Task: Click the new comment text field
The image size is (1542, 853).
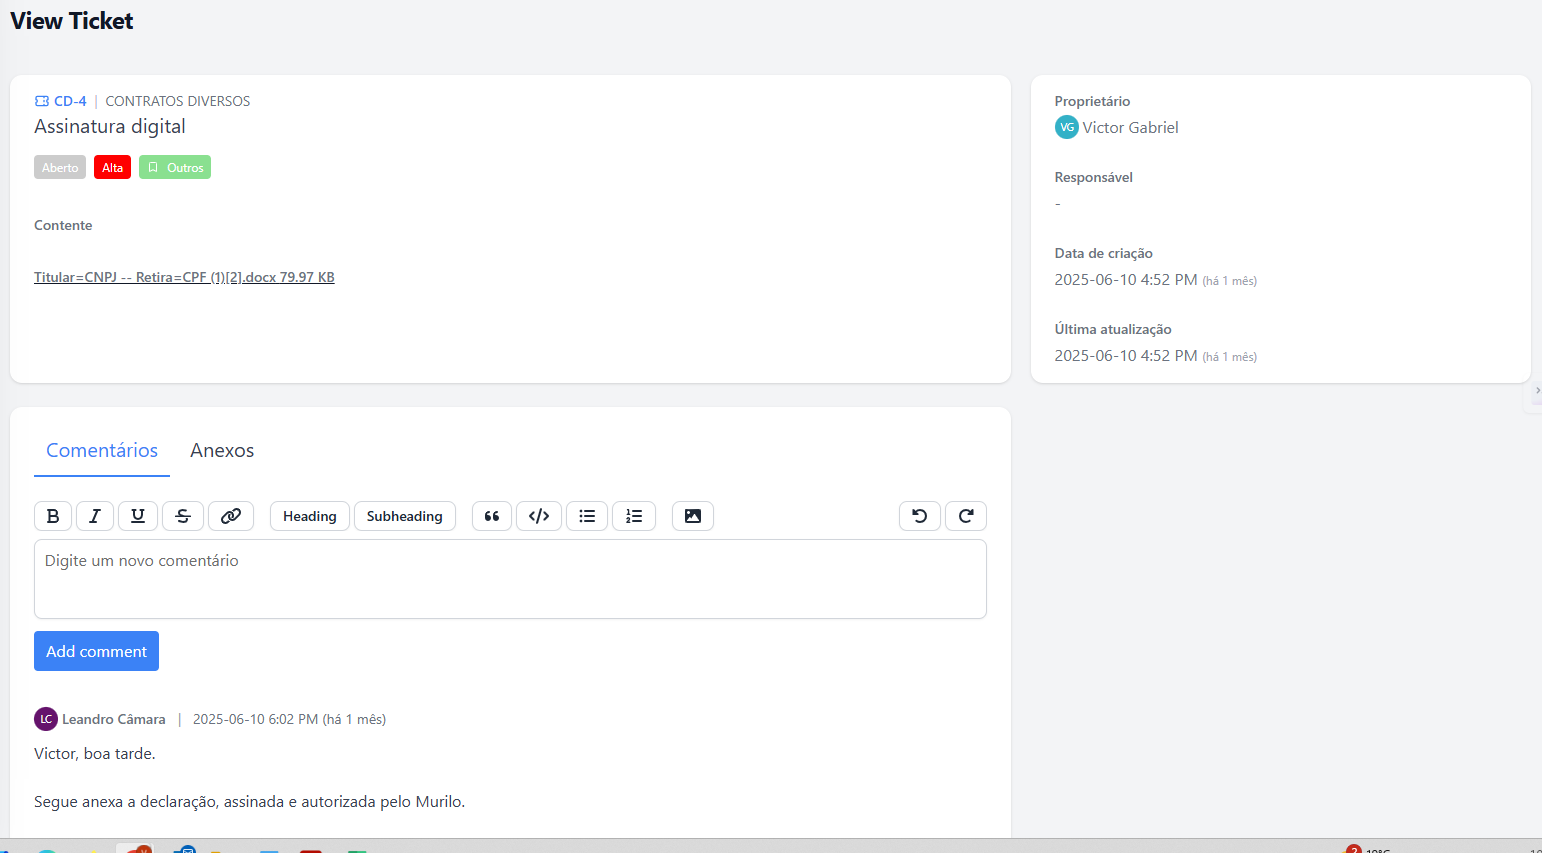Action: click(x=510, y=579)
